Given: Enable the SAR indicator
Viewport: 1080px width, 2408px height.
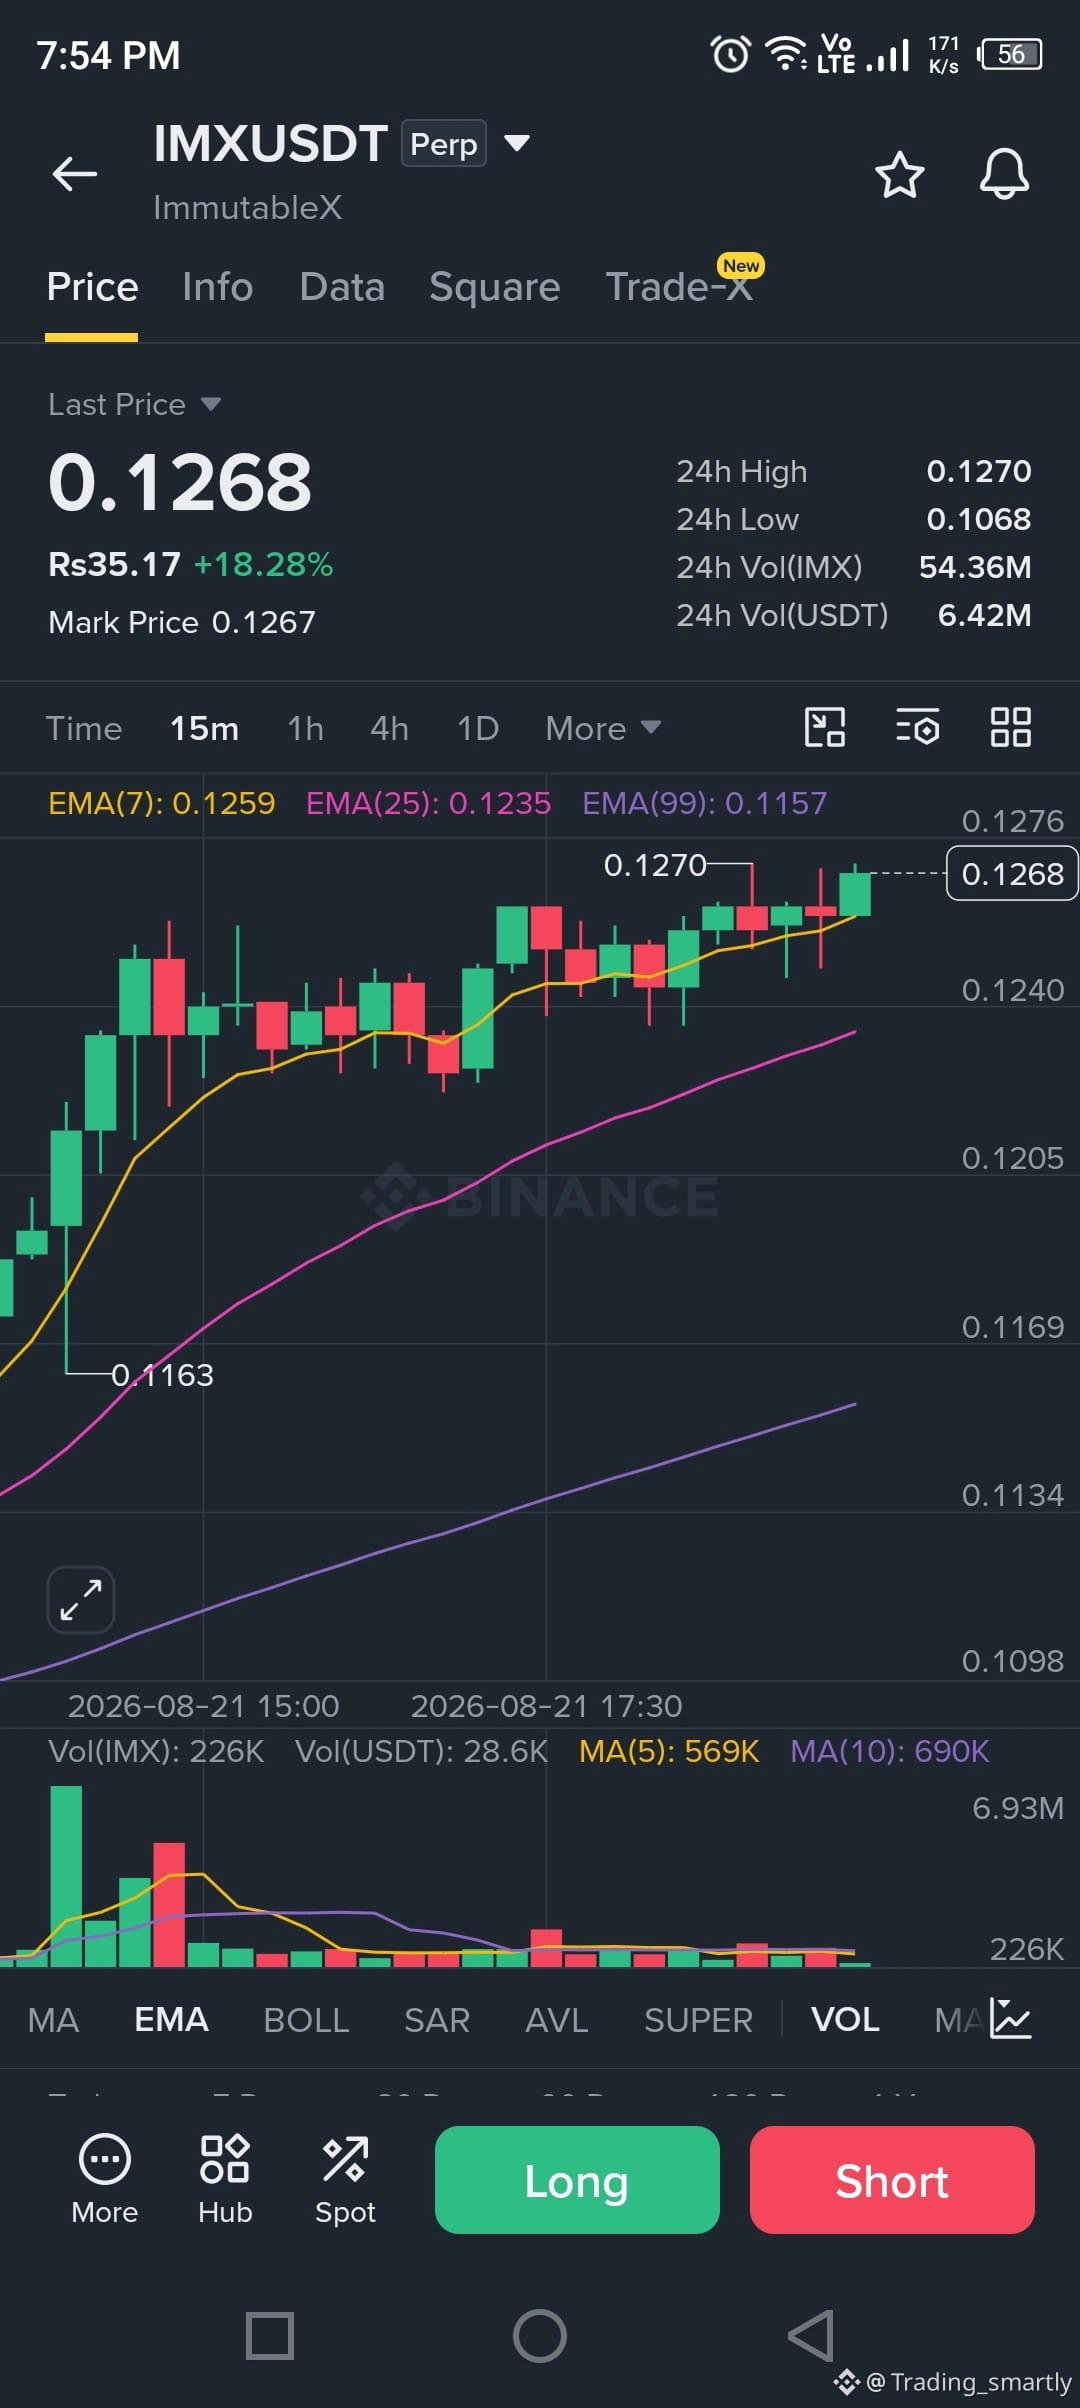Looking at the screenshot, I should (x=437, y=2020).
